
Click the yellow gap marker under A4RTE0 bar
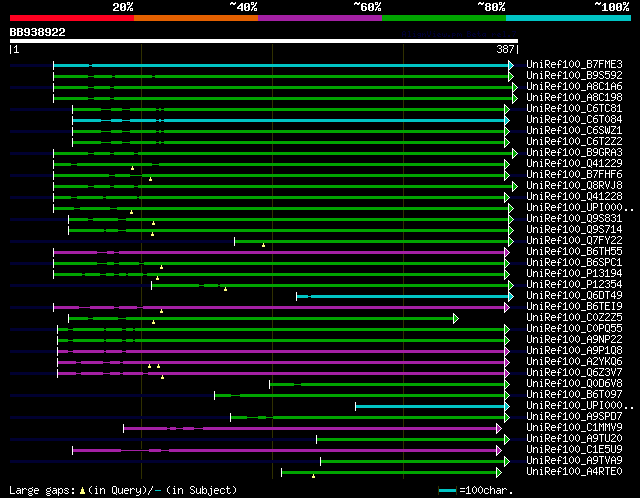[x=315, y=476]
